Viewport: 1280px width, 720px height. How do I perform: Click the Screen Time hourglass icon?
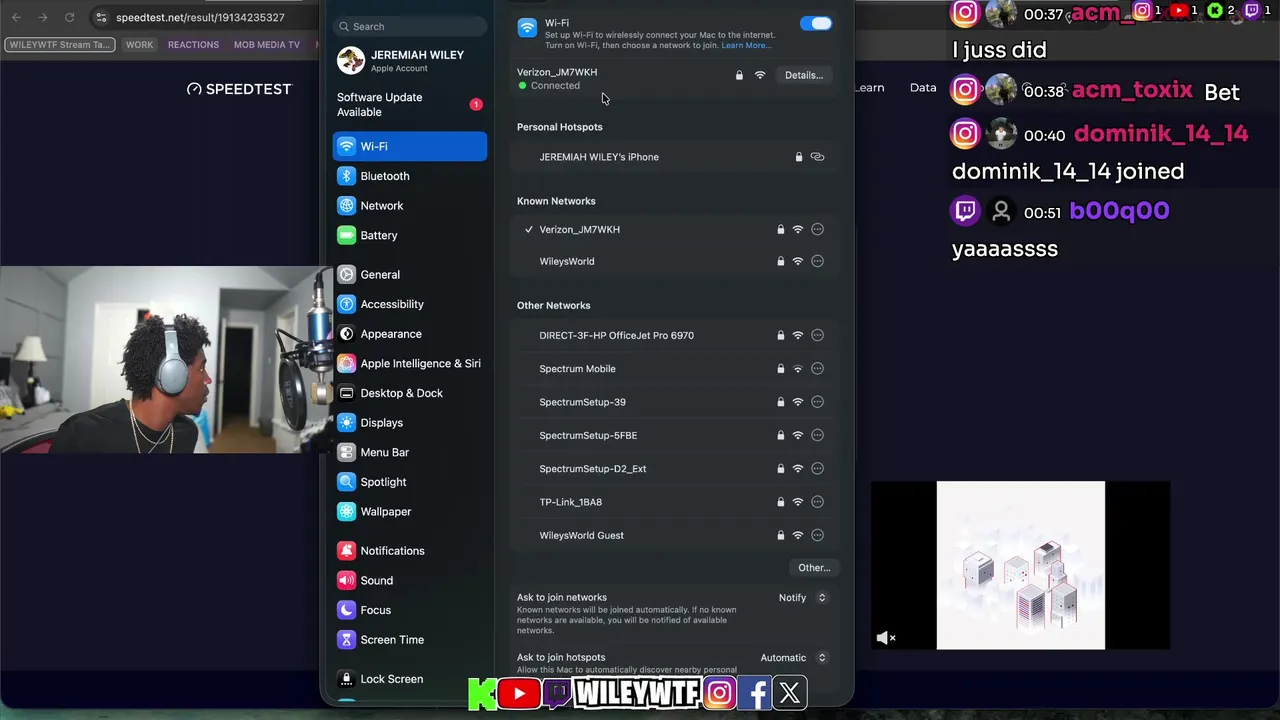tap(346, 640)
